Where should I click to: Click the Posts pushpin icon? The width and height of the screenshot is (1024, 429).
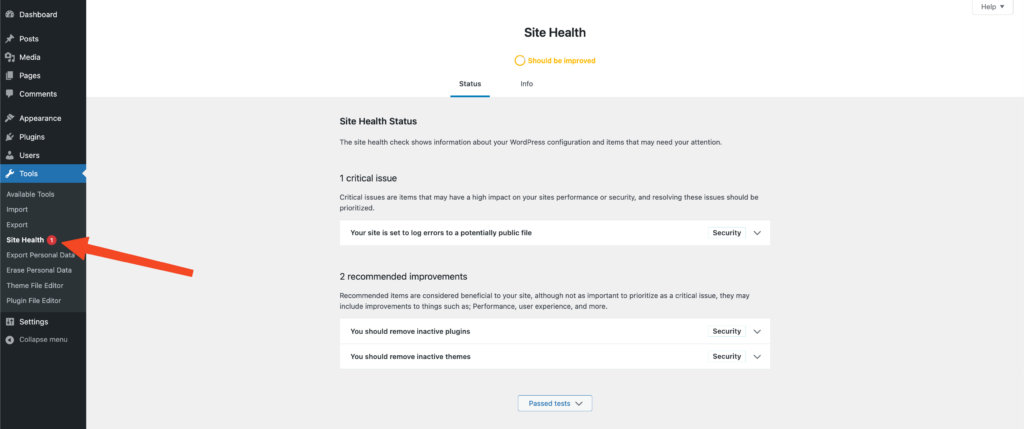10,39
